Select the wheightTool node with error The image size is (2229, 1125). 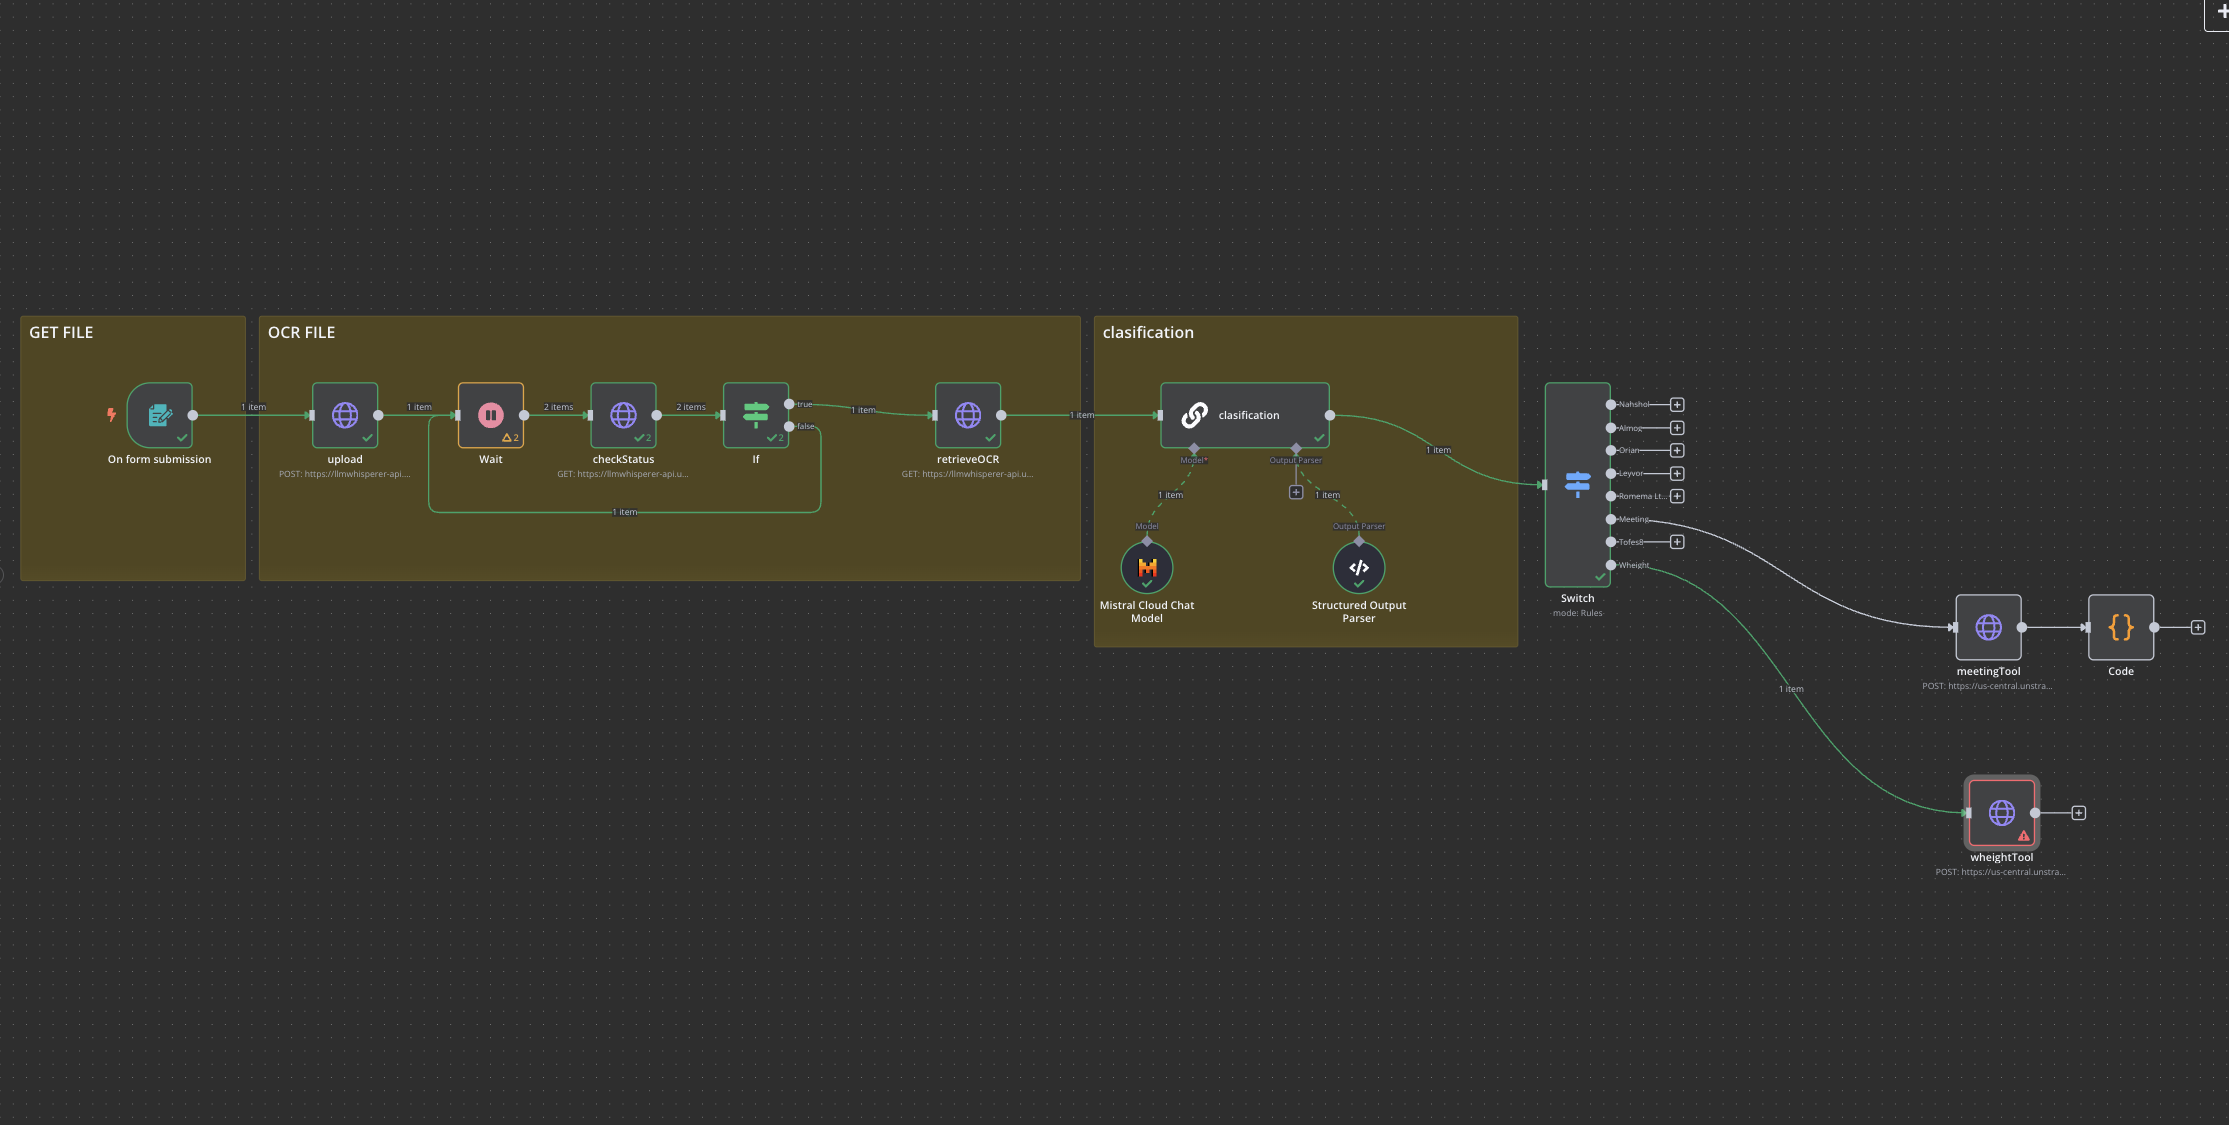(2002, 813)
